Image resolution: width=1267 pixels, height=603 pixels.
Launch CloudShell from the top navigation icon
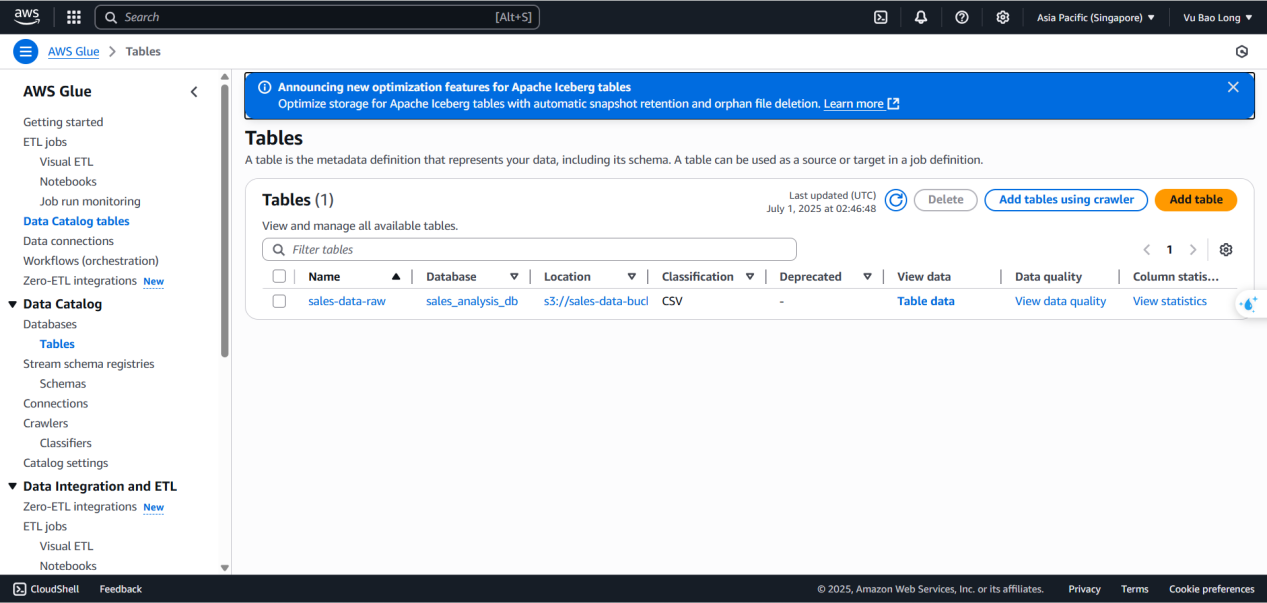coord(881,17)
